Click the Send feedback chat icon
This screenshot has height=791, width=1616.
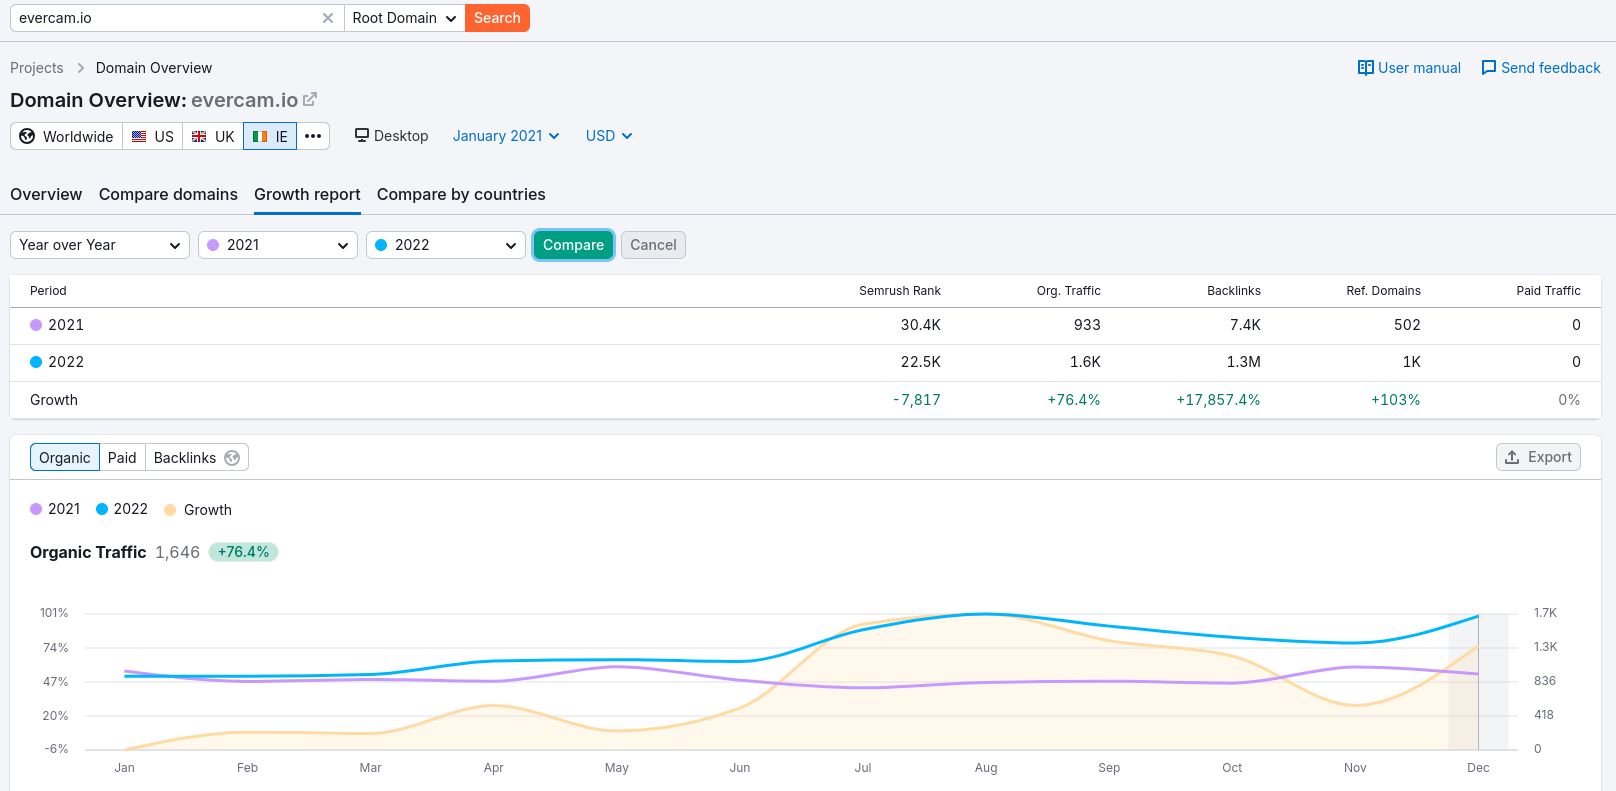[1488, 68]
